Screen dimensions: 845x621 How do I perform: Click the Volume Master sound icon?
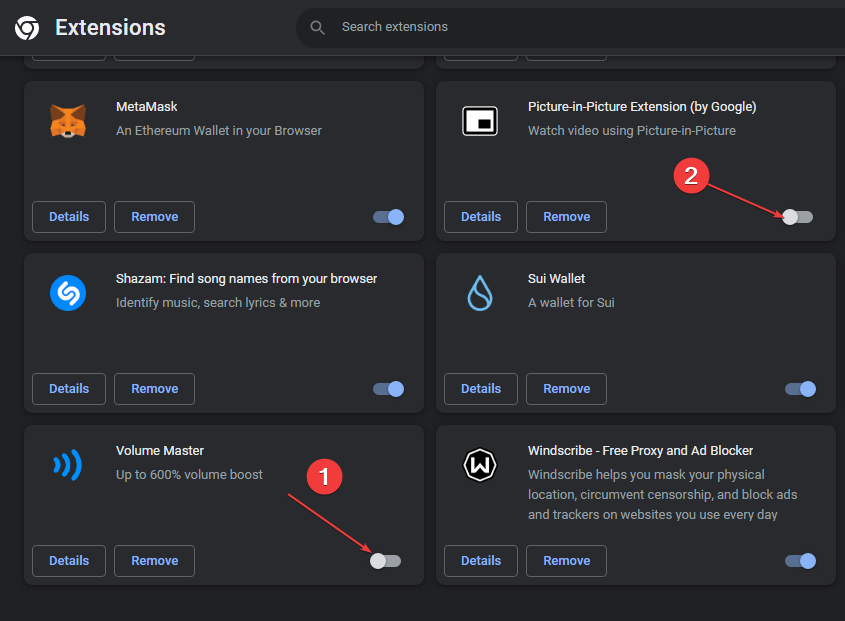(68, 466)
